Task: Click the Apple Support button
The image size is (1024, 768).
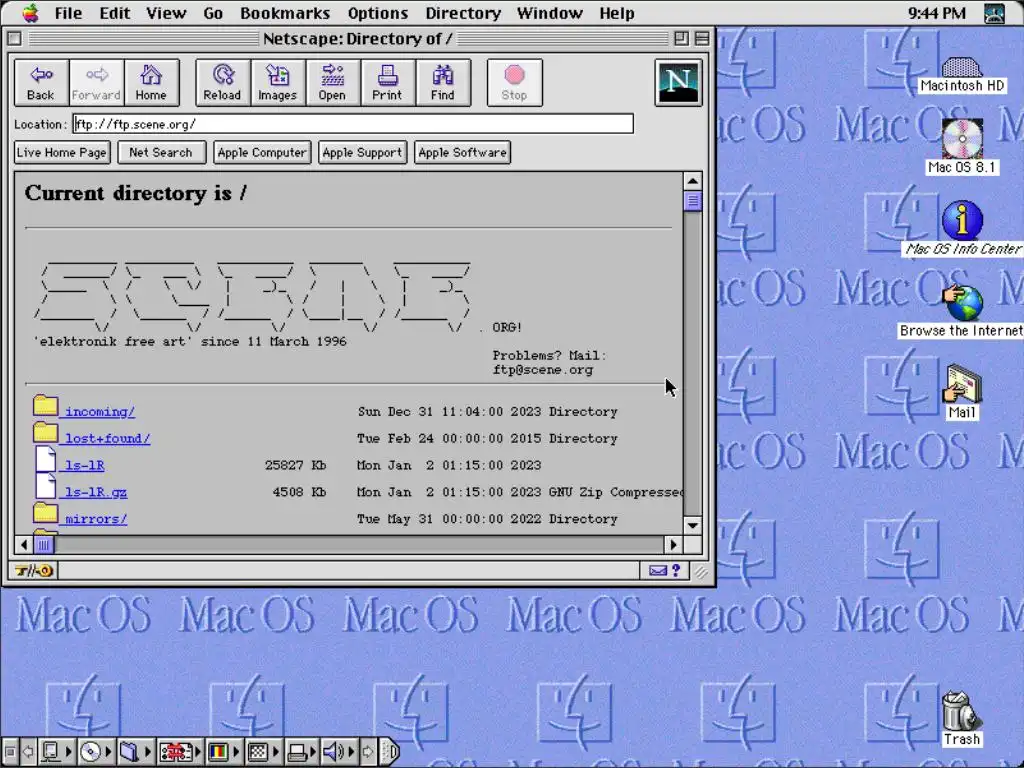Action: pyautogui.click(x=362, y=153)
